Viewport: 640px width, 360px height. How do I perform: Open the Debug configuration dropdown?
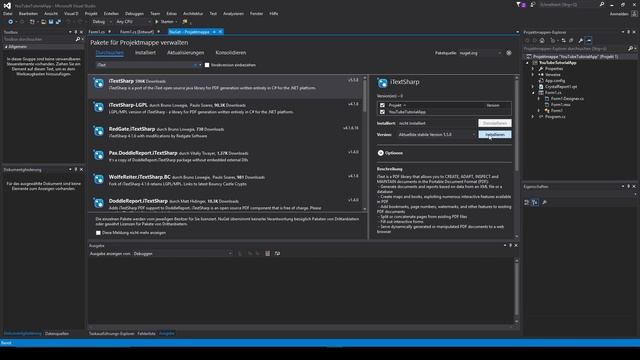(x=102, y=22)
